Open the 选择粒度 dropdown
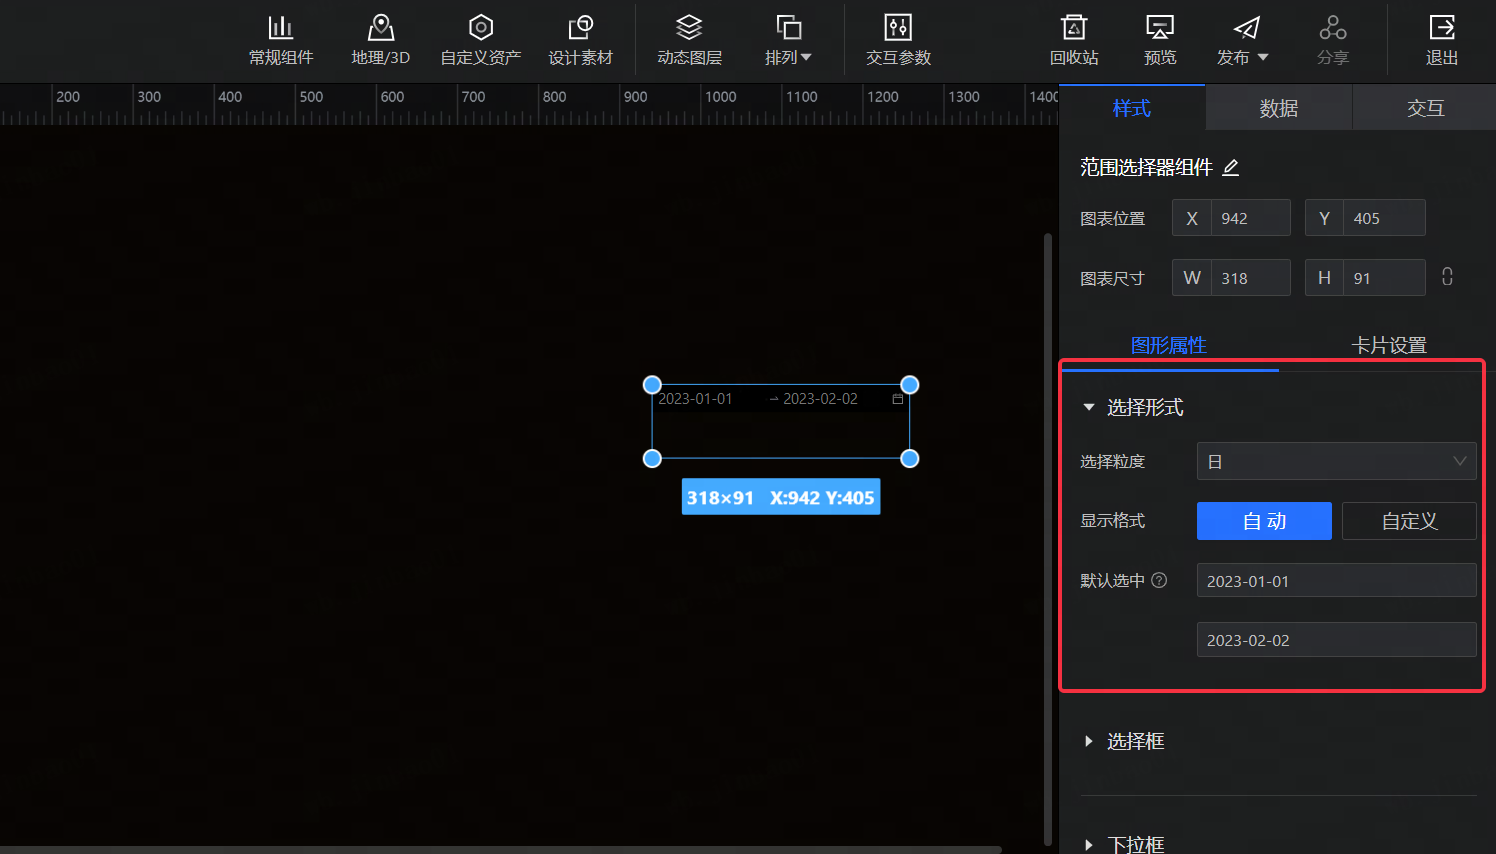This screenshot has width=1496, height=854. point(1336,461)
